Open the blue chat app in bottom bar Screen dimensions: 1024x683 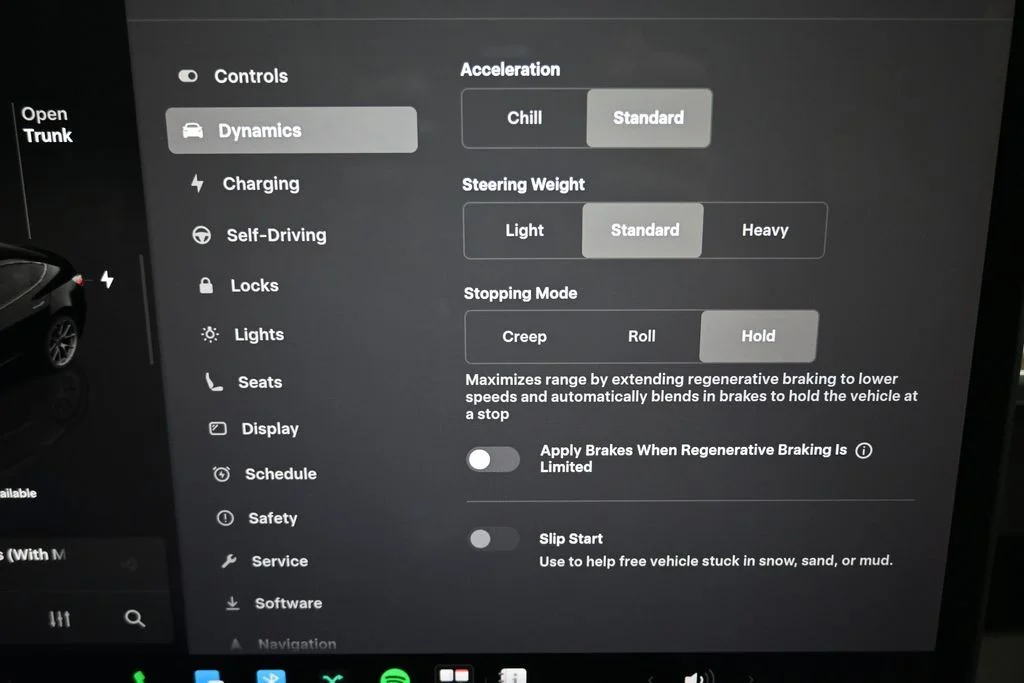tap(208, 676)
